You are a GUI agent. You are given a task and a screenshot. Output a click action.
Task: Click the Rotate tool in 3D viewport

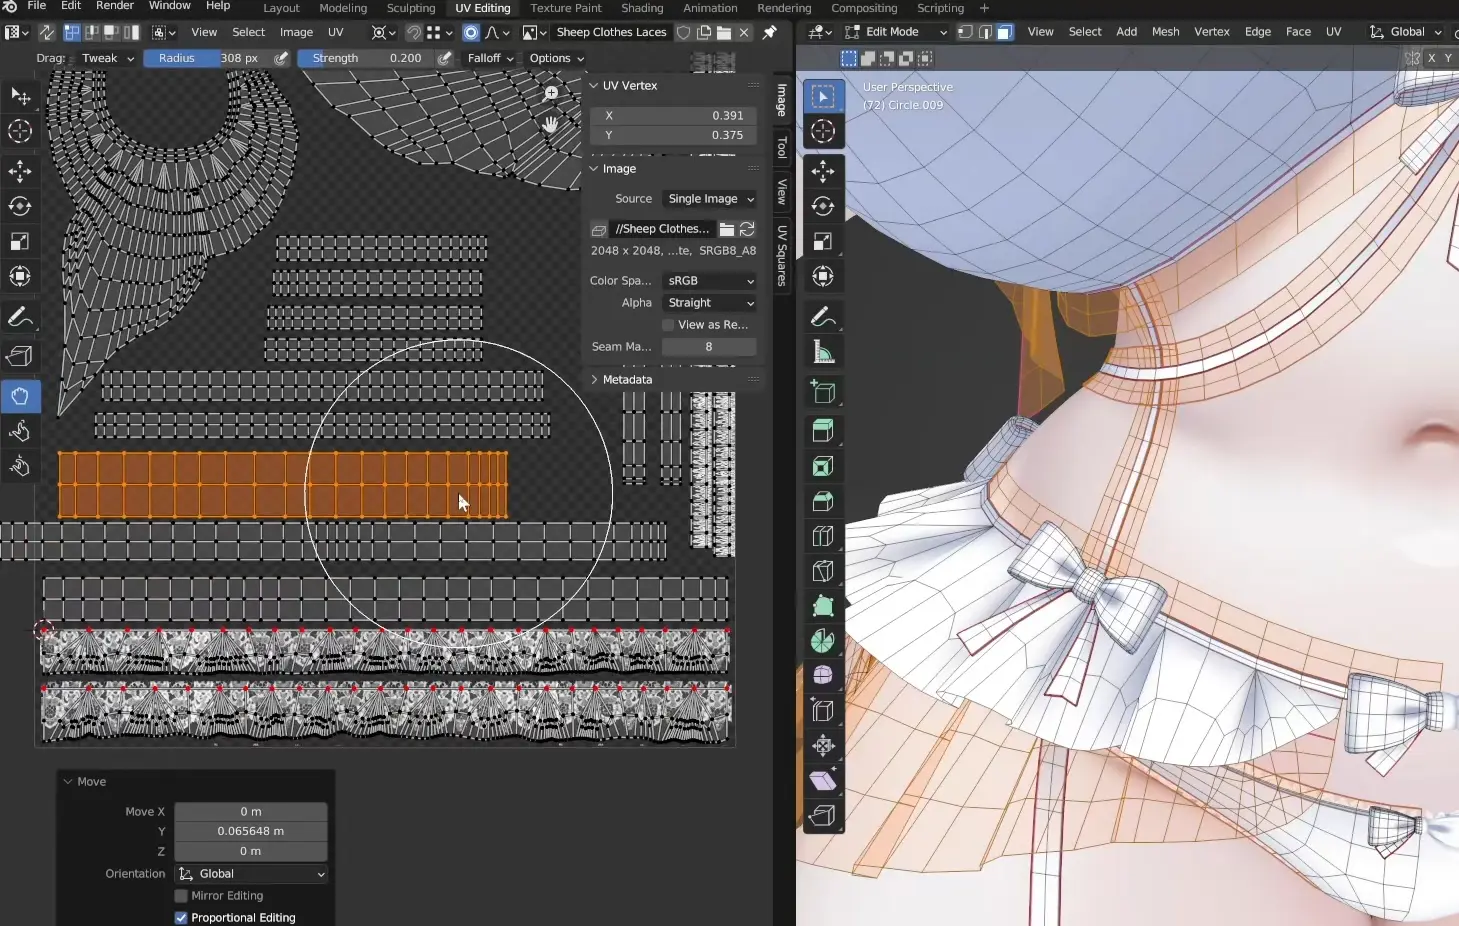pos(823,206)
